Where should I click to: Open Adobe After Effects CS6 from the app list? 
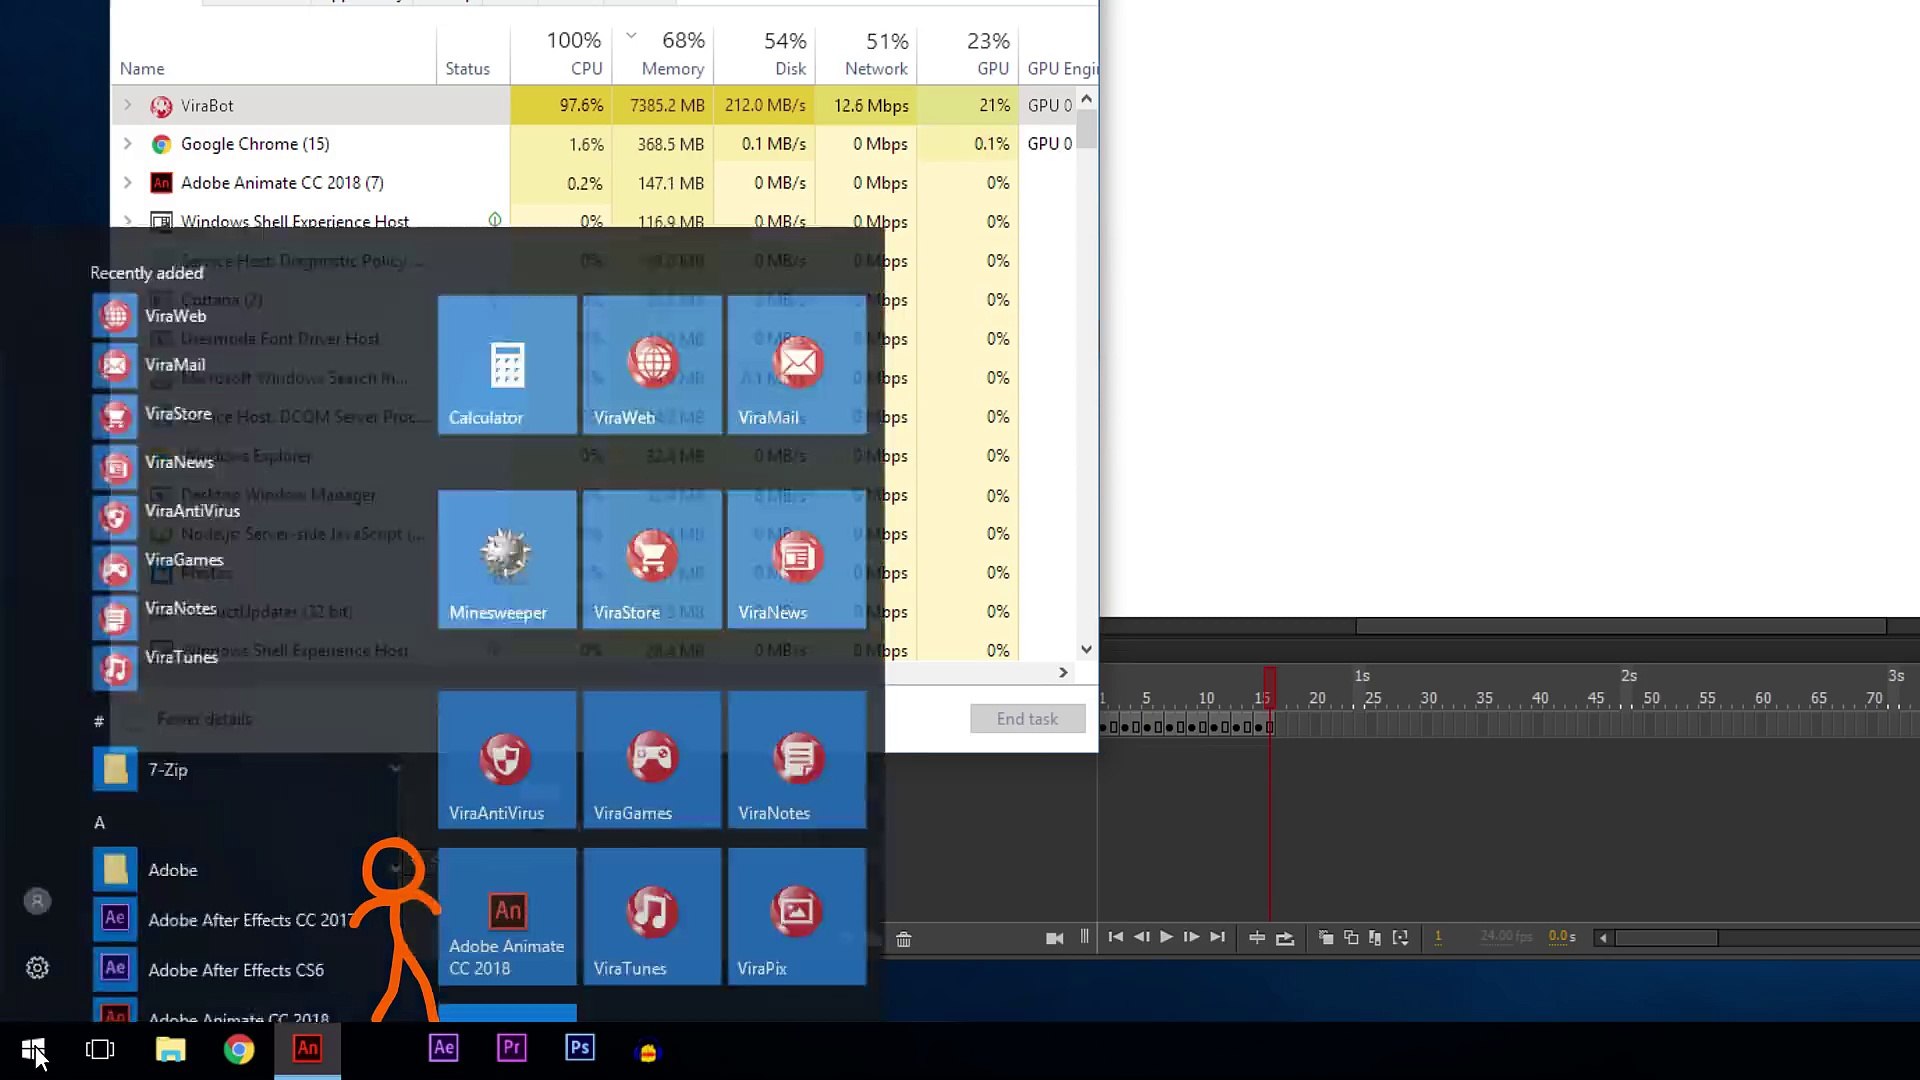coord(235,969)
